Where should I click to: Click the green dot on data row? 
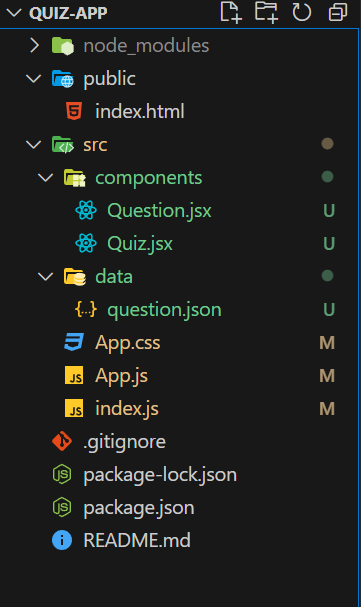[327, 276]
